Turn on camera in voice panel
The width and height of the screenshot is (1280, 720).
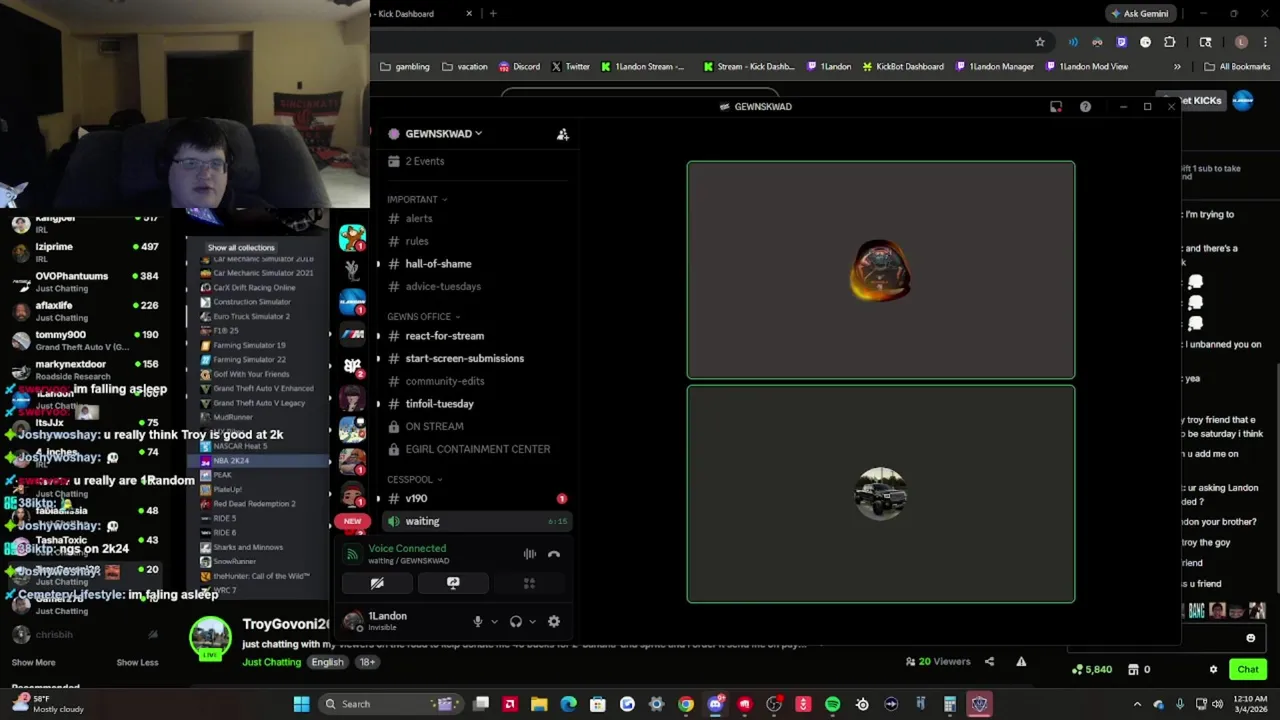click(x=377, y=583)
